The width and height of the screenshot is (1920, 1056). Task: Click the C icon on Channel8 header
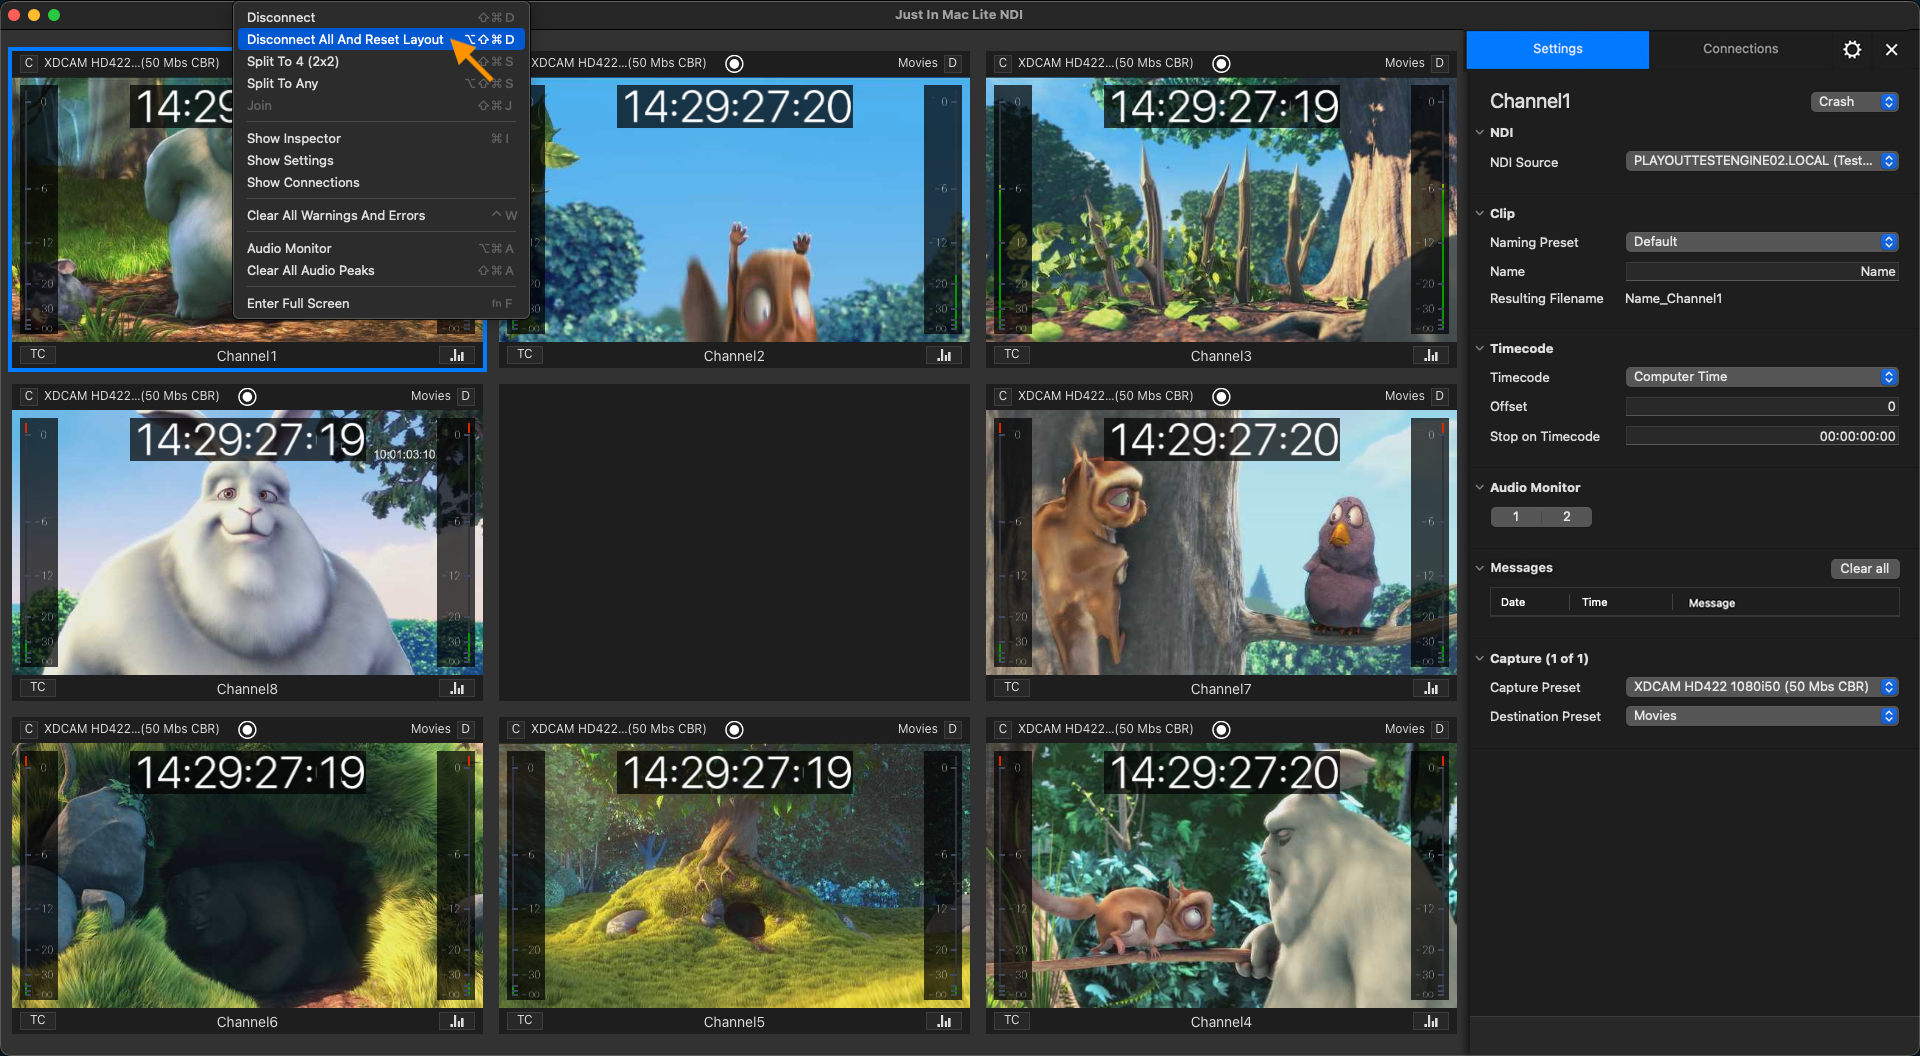click(28, 396)
